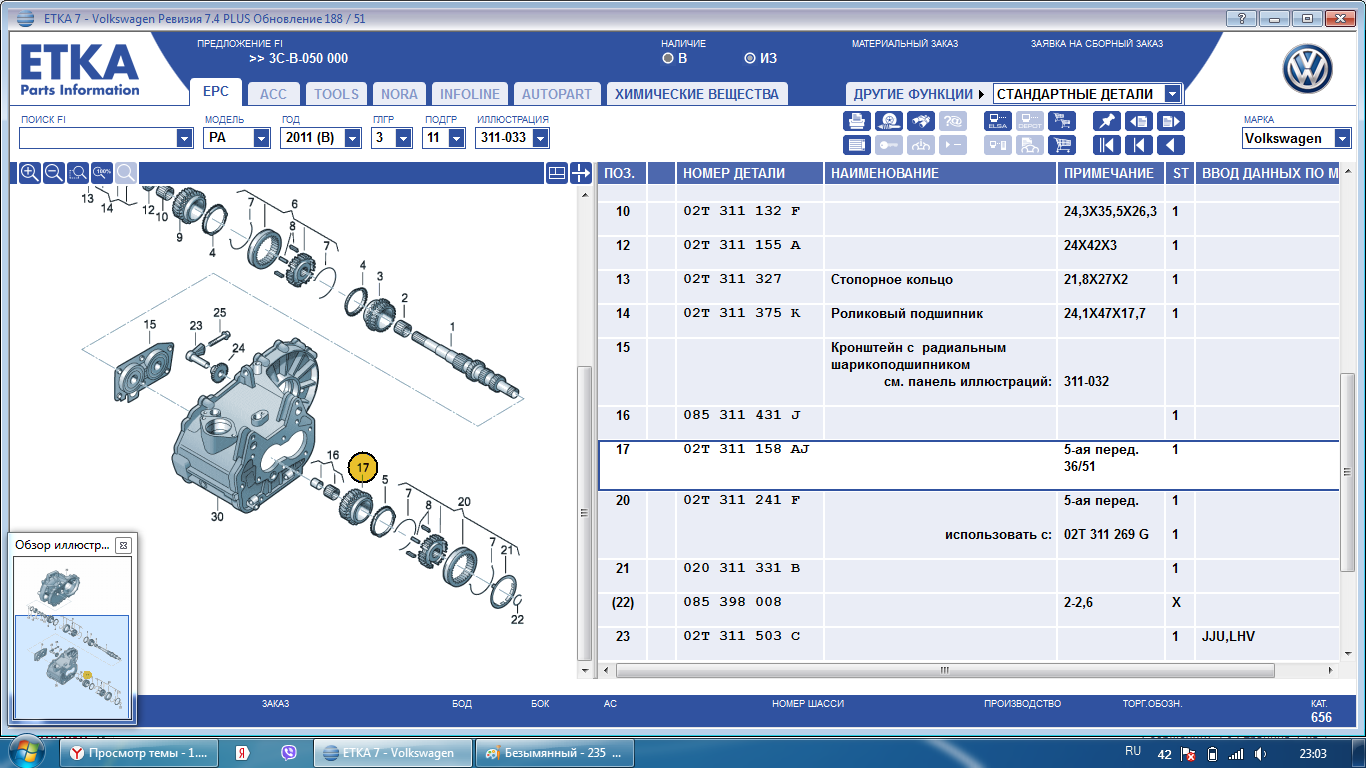The image size is (1366, 768).
Task: Click the ДРУГИЕ ФУНКЦИИ button
Action: click(917, 94)
